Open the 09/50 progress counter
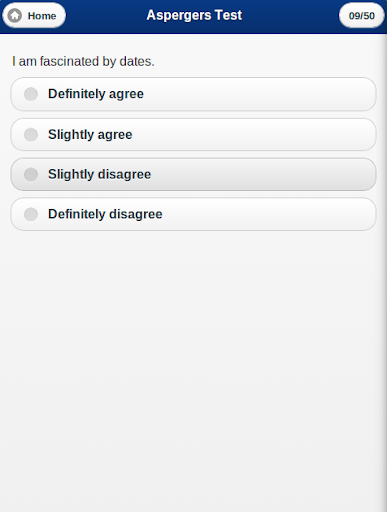Image resolution: width=387 pixels, height=512 pixels. [362, 15]
